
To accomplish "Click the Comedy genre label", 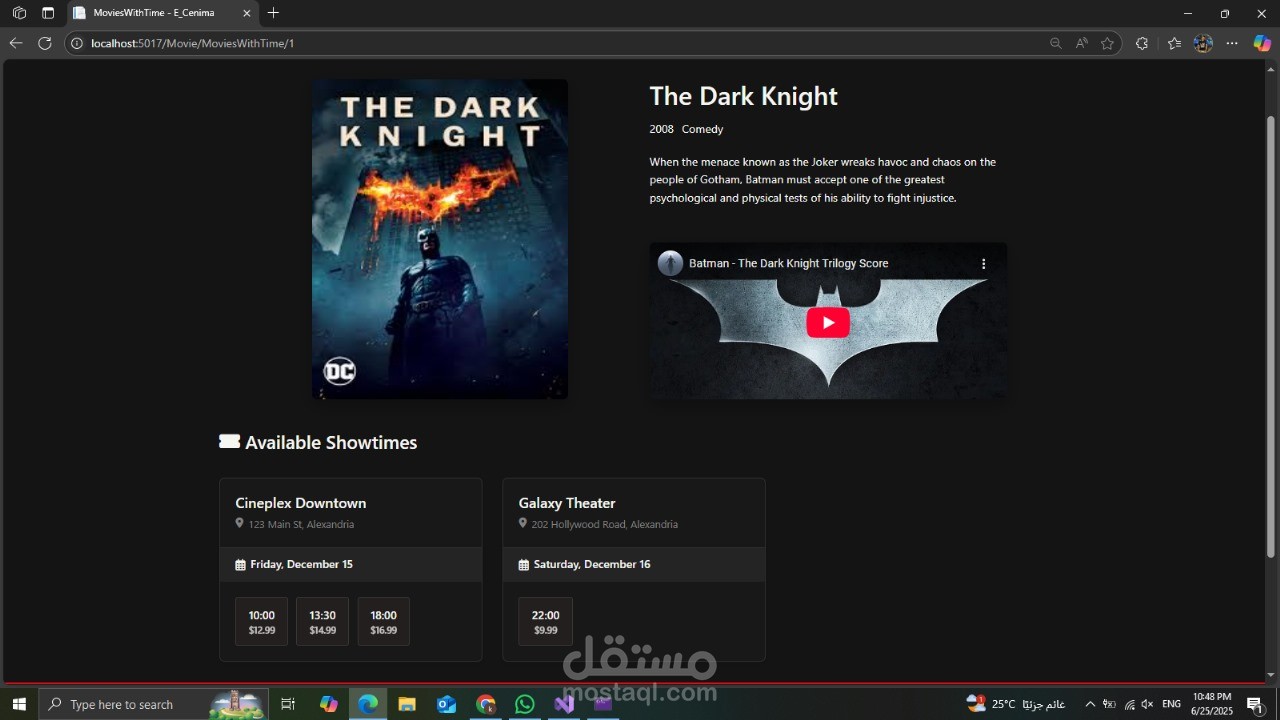I will [702, 129].
